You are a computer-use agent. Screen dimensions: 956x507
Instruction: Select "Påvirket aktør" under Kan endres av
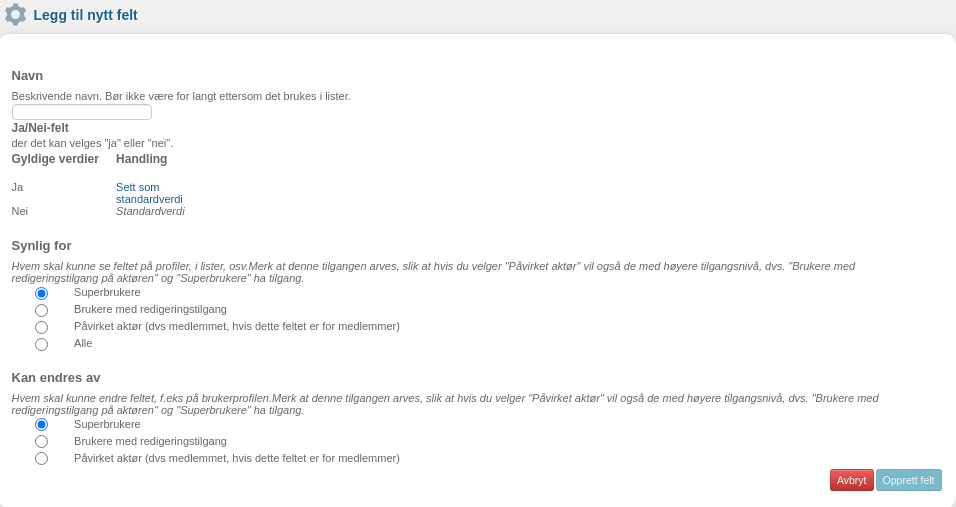tap(41, 458)
